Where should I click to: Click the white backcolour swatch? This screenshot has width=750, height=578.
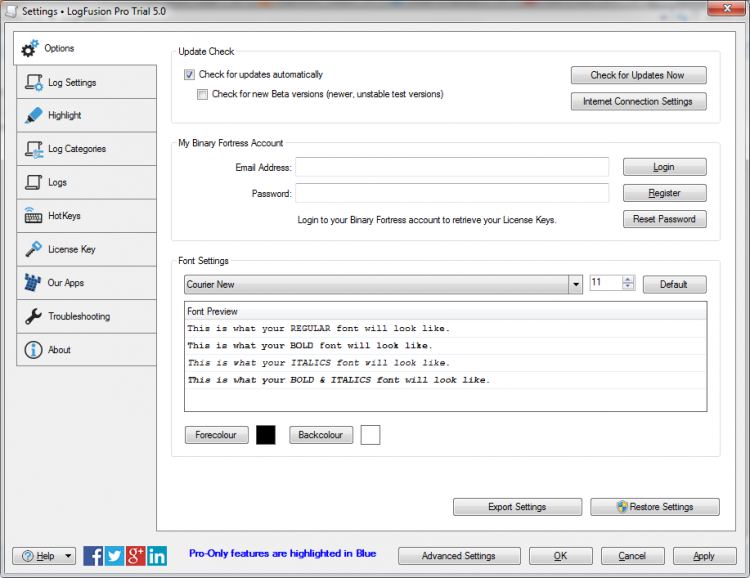point(370,435)
